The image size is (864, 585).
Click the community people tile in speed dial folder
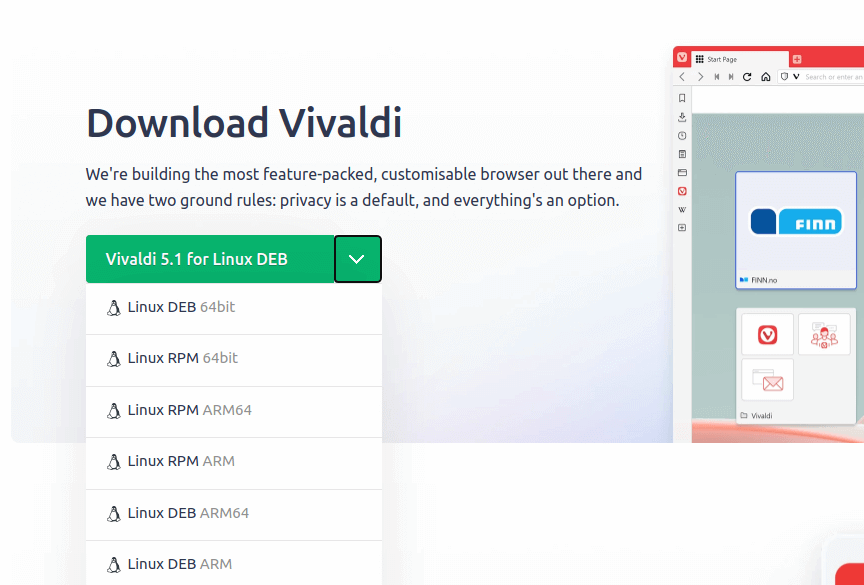coord(824,334)
